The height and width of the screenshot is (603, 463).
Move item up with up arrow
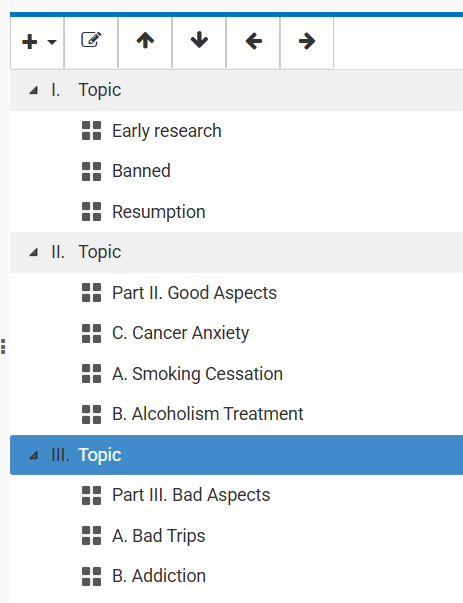tap(145, 40)
